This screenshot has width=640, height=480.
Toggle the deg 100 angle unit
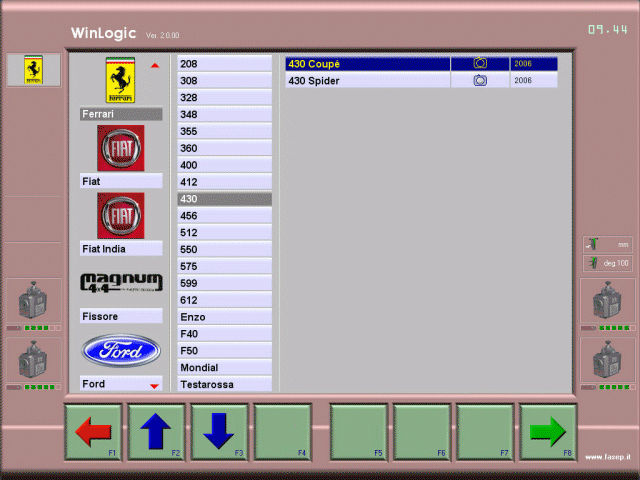[608, 263]
